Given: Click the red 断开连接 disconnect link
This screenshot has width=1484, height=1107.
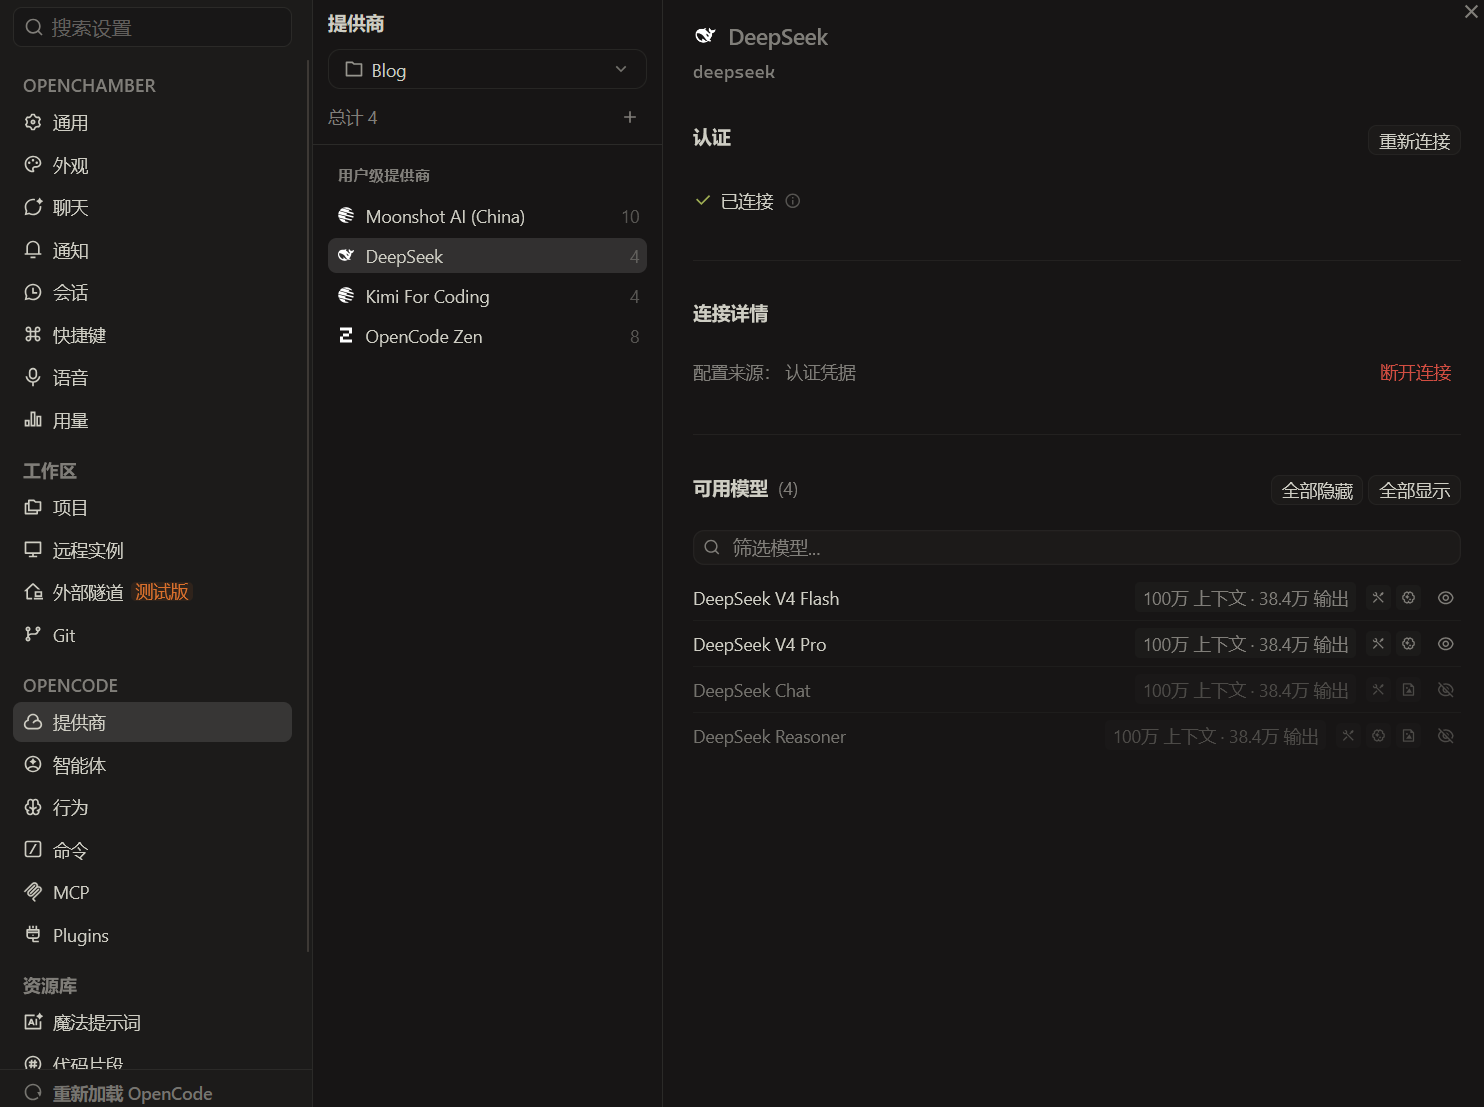Looking at the screenshot, I should (1415, 373).
